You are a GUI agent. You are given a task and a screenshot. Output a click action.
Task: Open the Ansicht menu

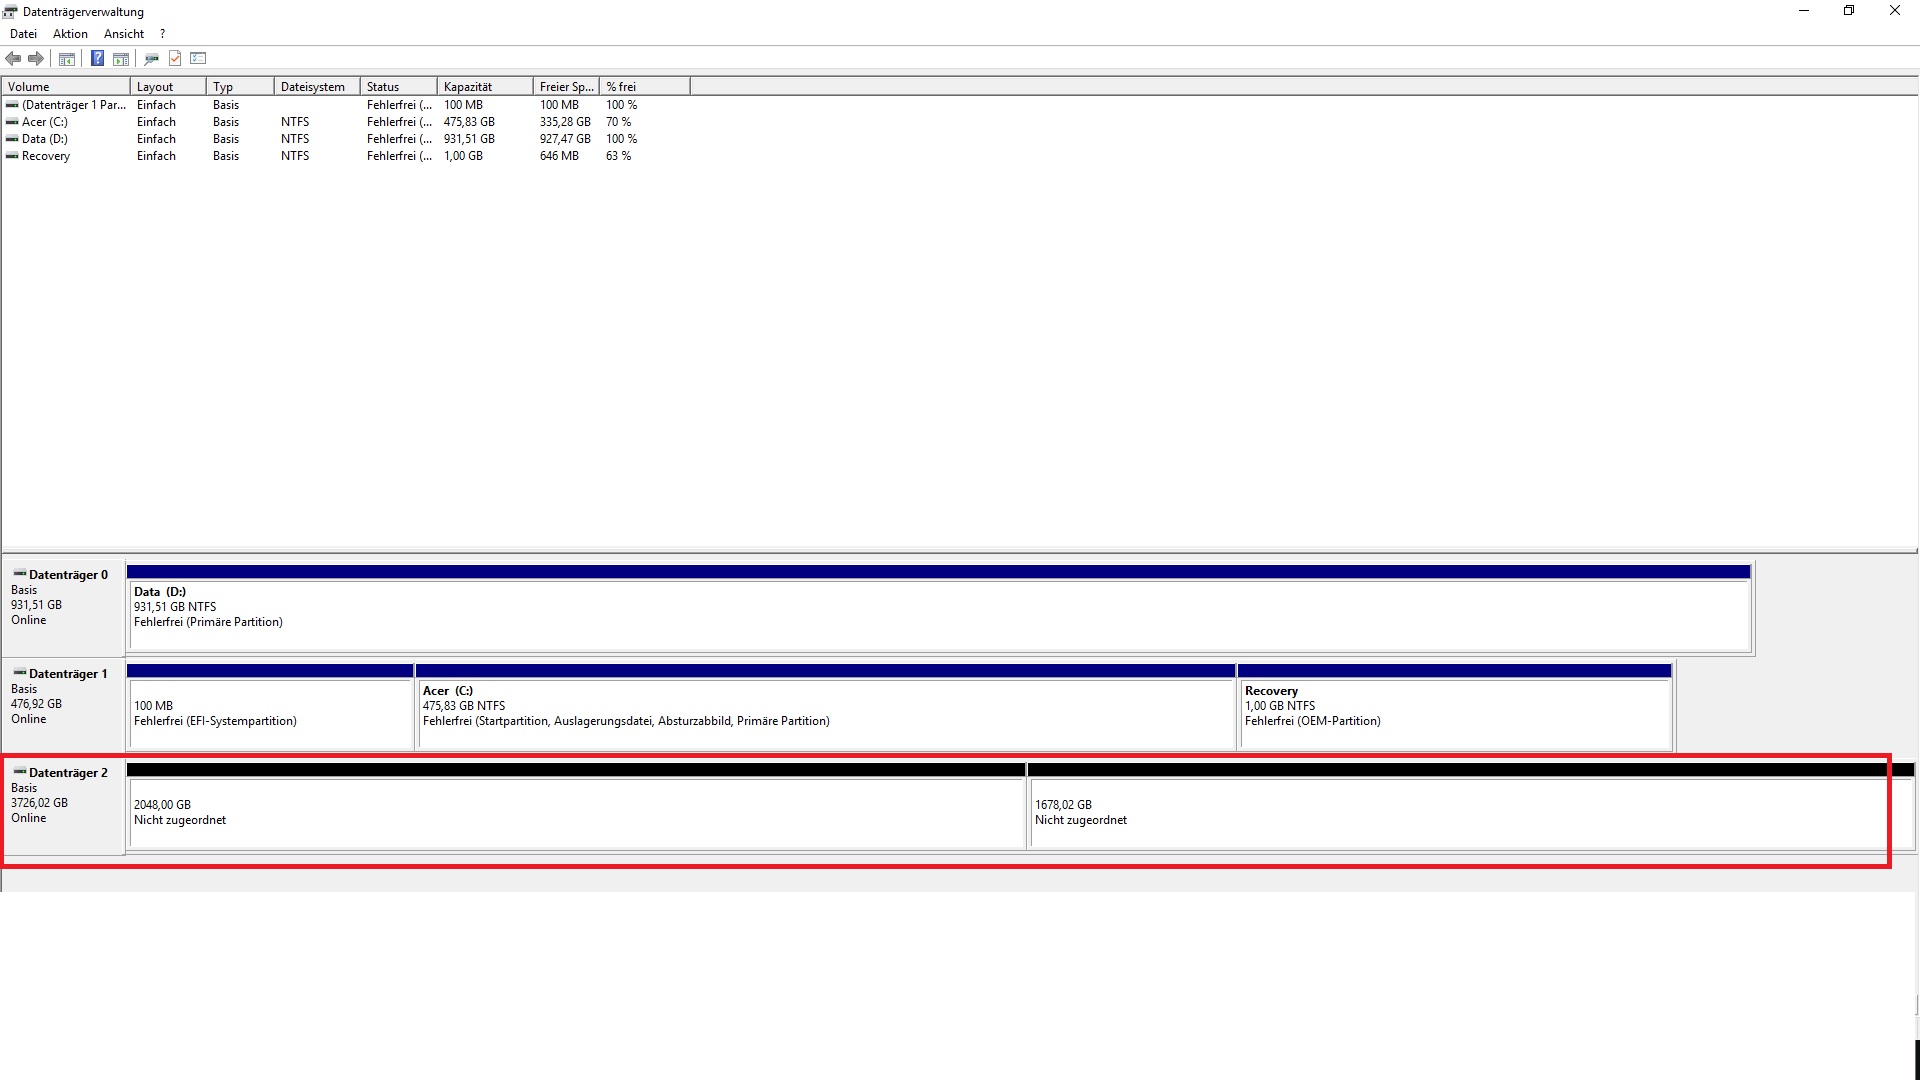124,34
